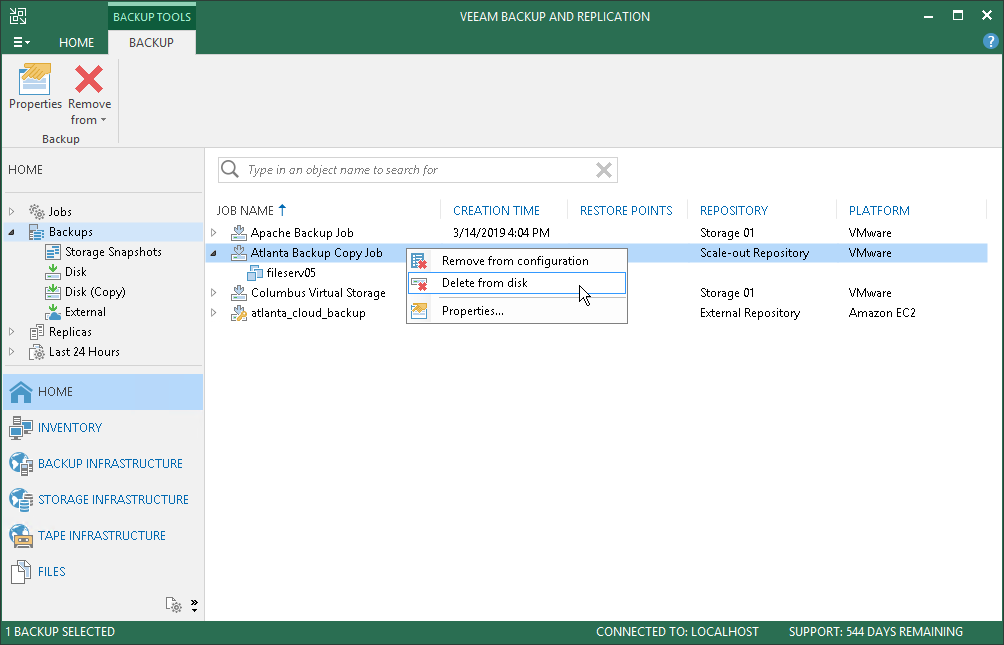Select Remove from configuration menu entry

coord(514,261)
